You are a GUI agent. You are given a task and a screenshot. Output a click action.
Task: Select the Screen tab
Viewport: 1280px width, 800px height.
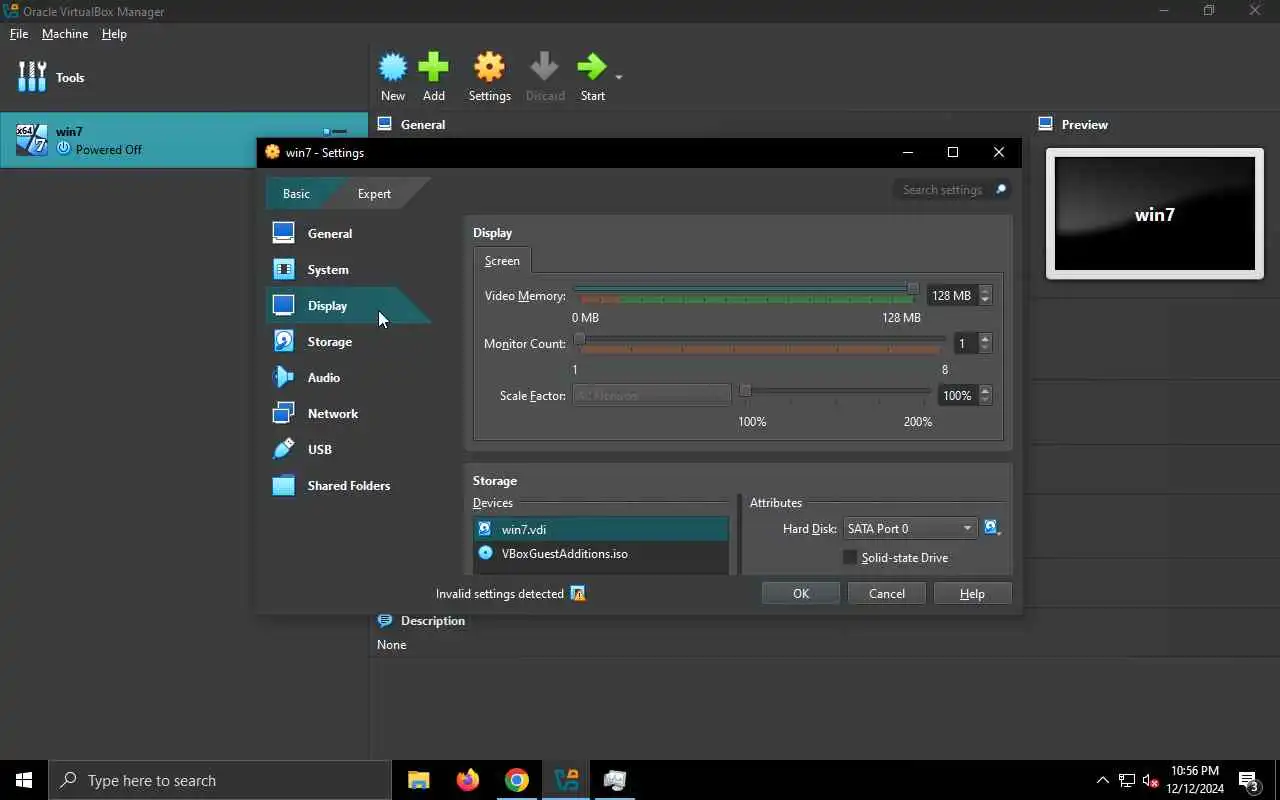click(x=502, y=260)
